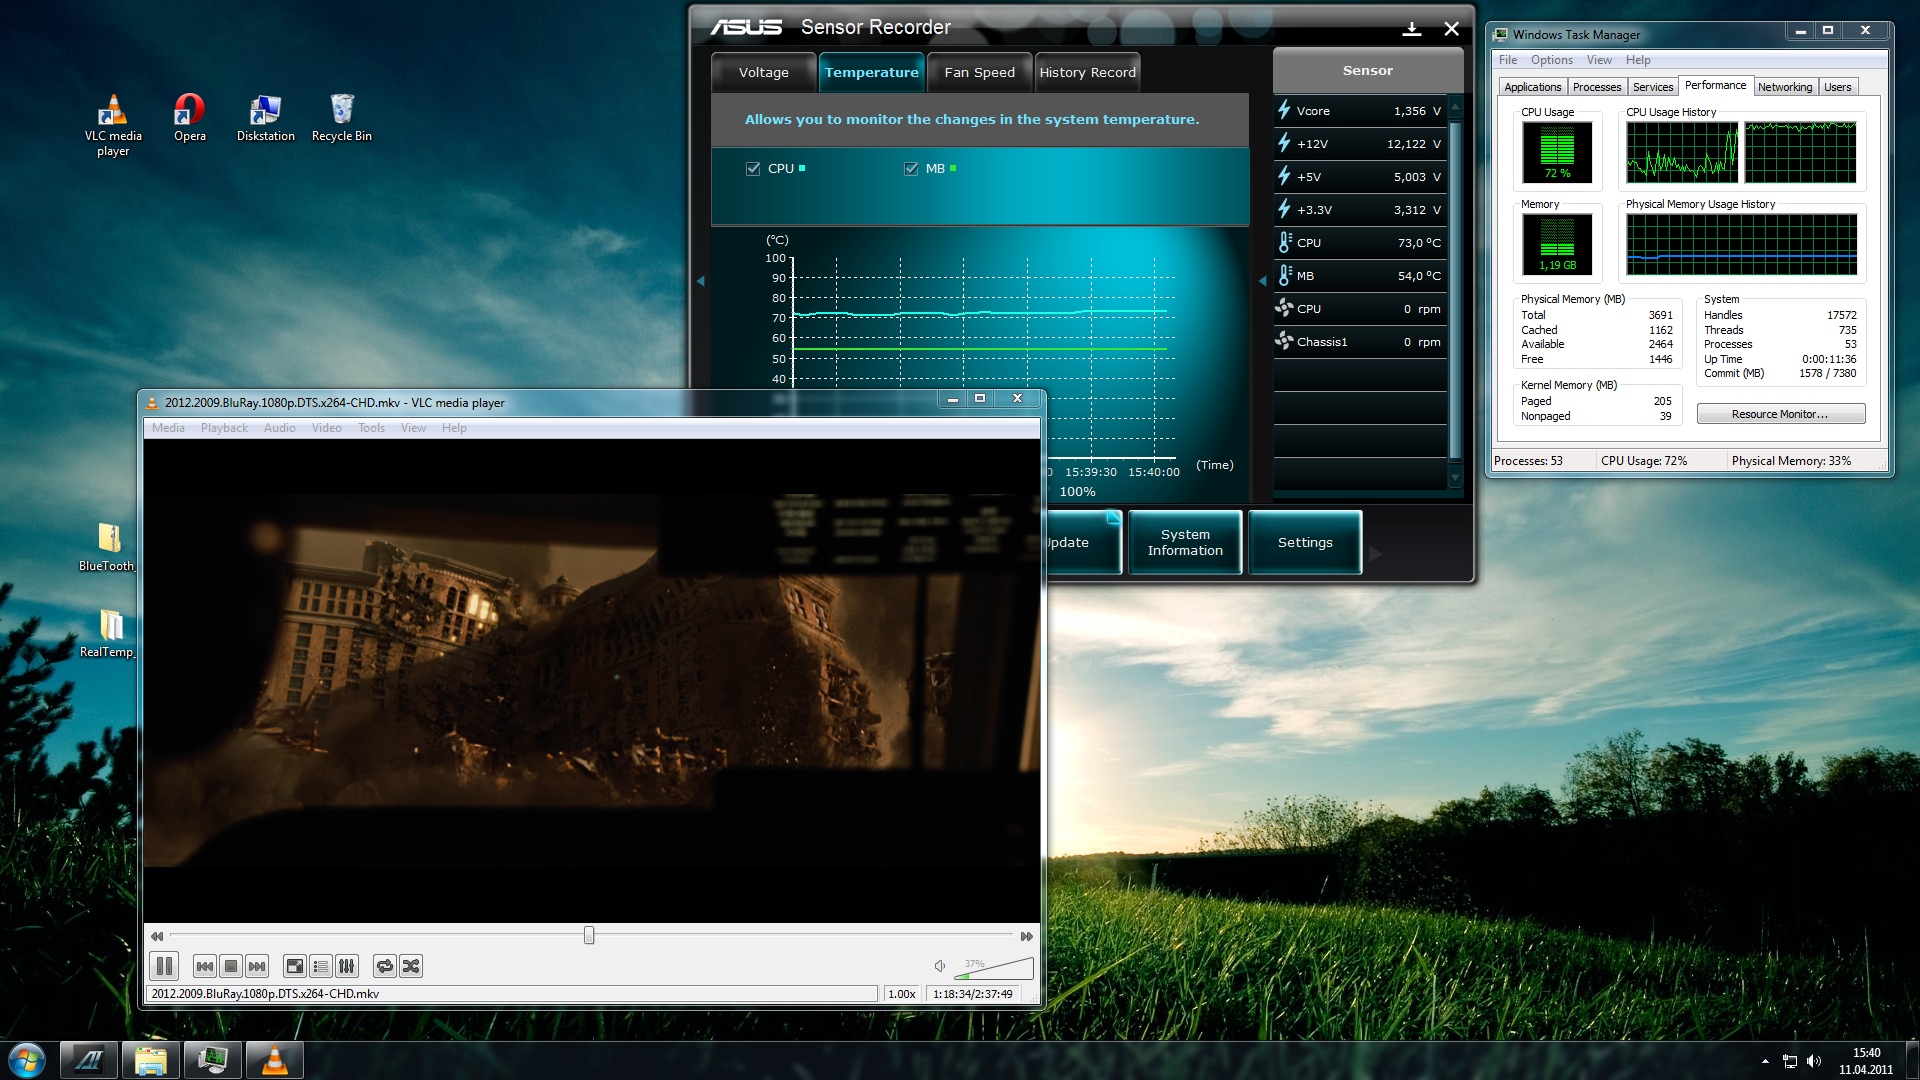Open Task Manager Networking tab
Image resolution: width=1920 pixels, height=1080 pixels.
1785,87
